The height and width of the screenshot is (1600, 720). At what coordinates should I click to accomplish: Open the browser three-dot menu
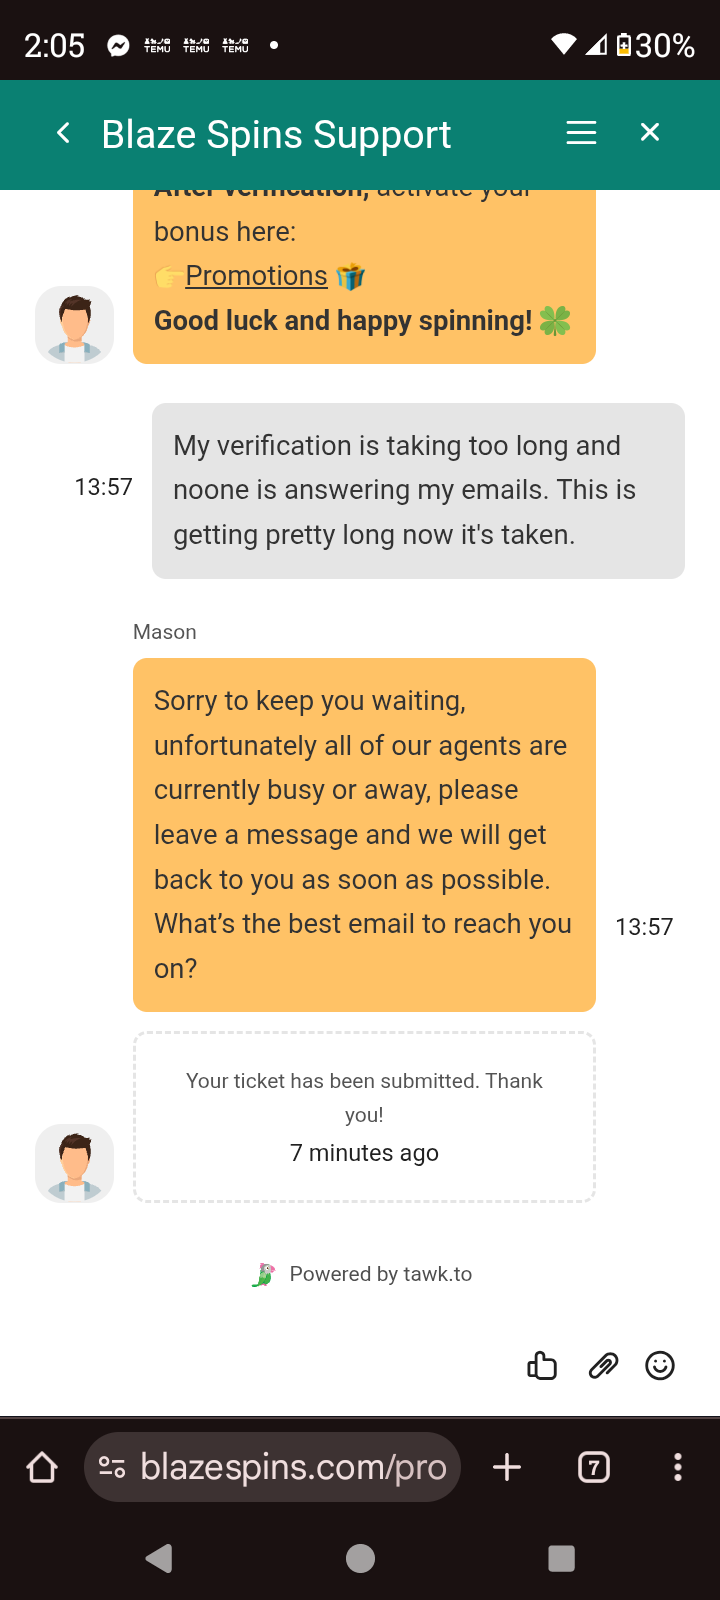[x=678, y=1467]
